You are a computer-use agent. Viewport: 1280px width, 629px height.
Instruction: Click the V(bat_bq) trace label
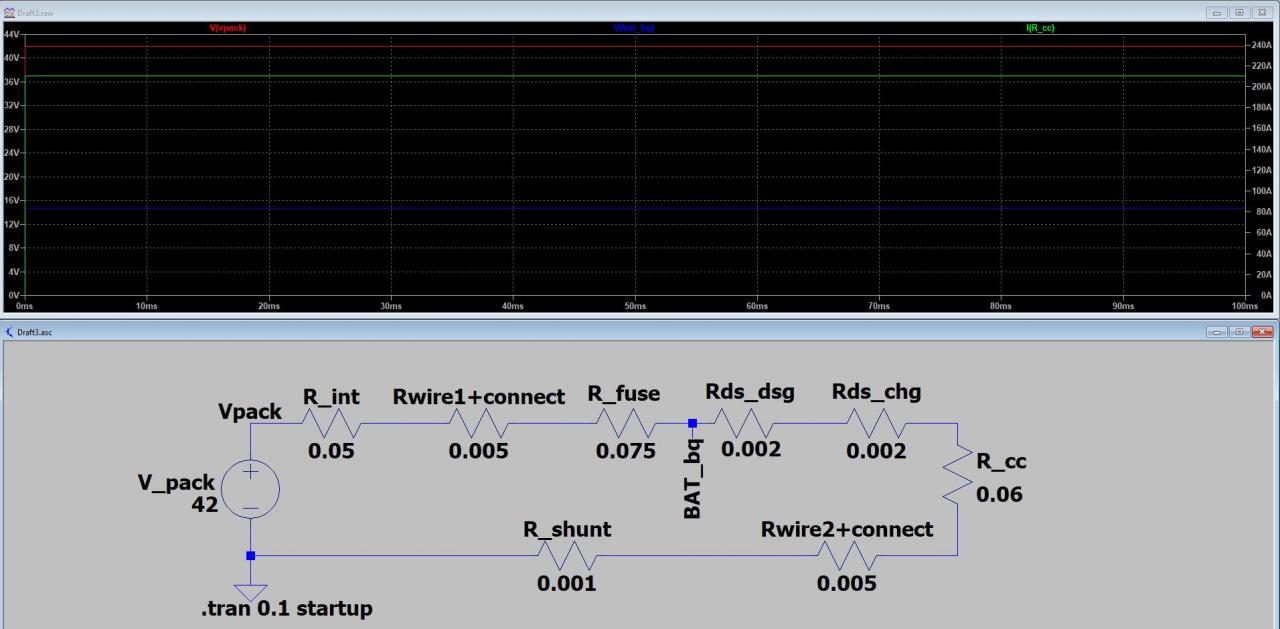[632, 28]
